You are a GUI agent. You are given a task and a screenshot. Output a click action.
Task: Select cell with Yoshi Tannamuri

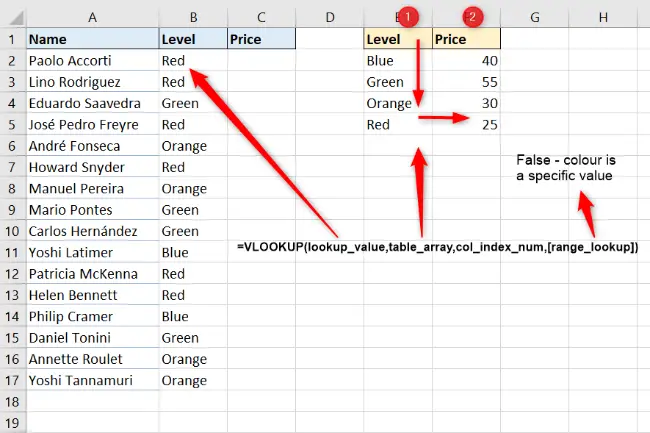92,380
